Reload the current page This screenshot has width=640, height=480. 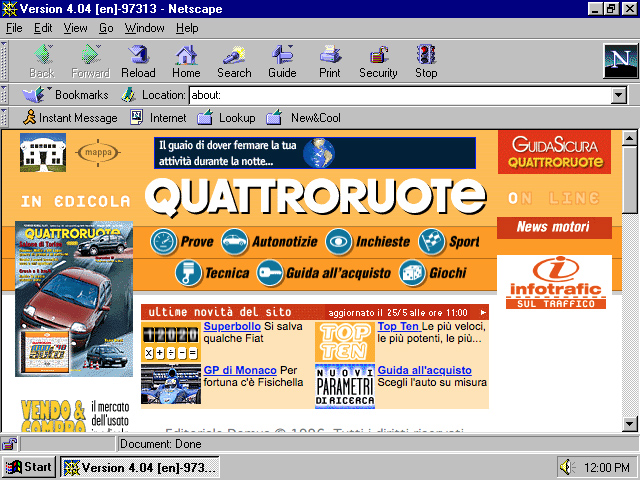(138, 61)
